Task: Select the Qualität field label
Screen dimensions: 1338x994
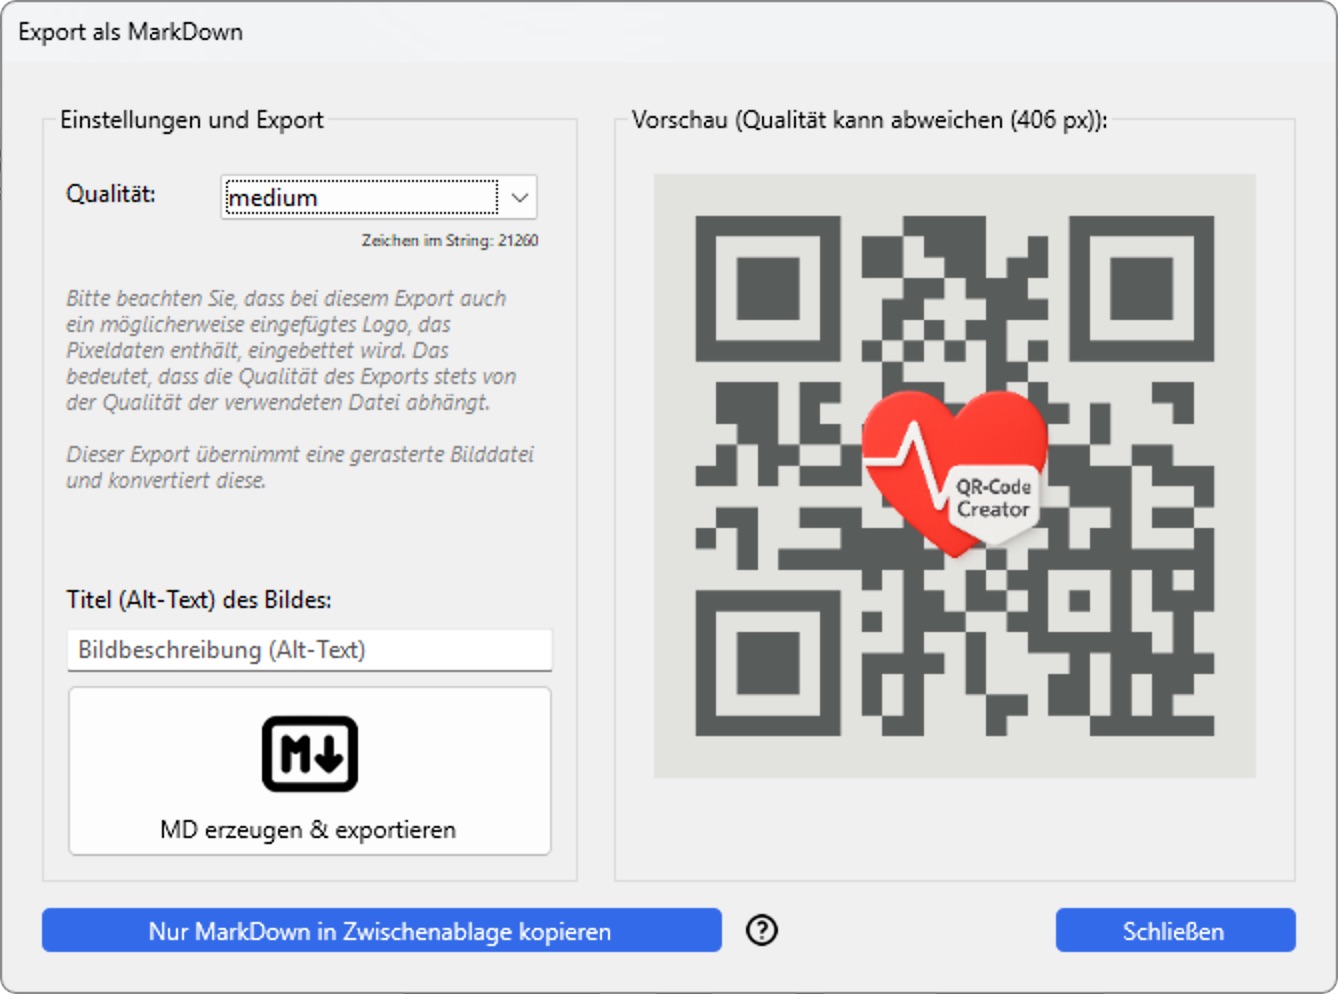Action: click(x=110, y=192)
